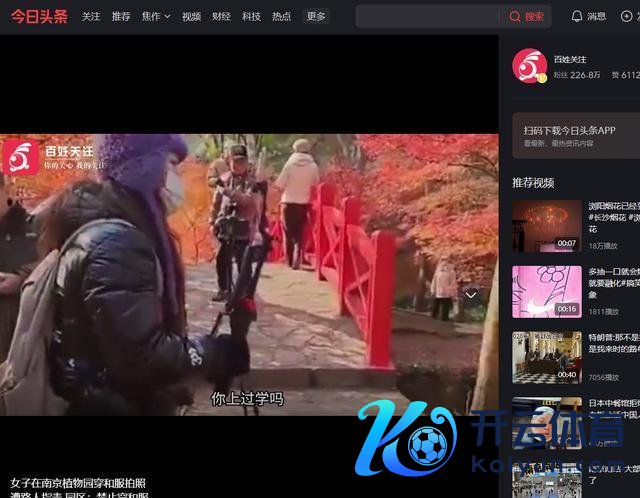Screen dimensions: 640x498
Task: Click the bell icon next to 消息
Action: click(577, 17)
